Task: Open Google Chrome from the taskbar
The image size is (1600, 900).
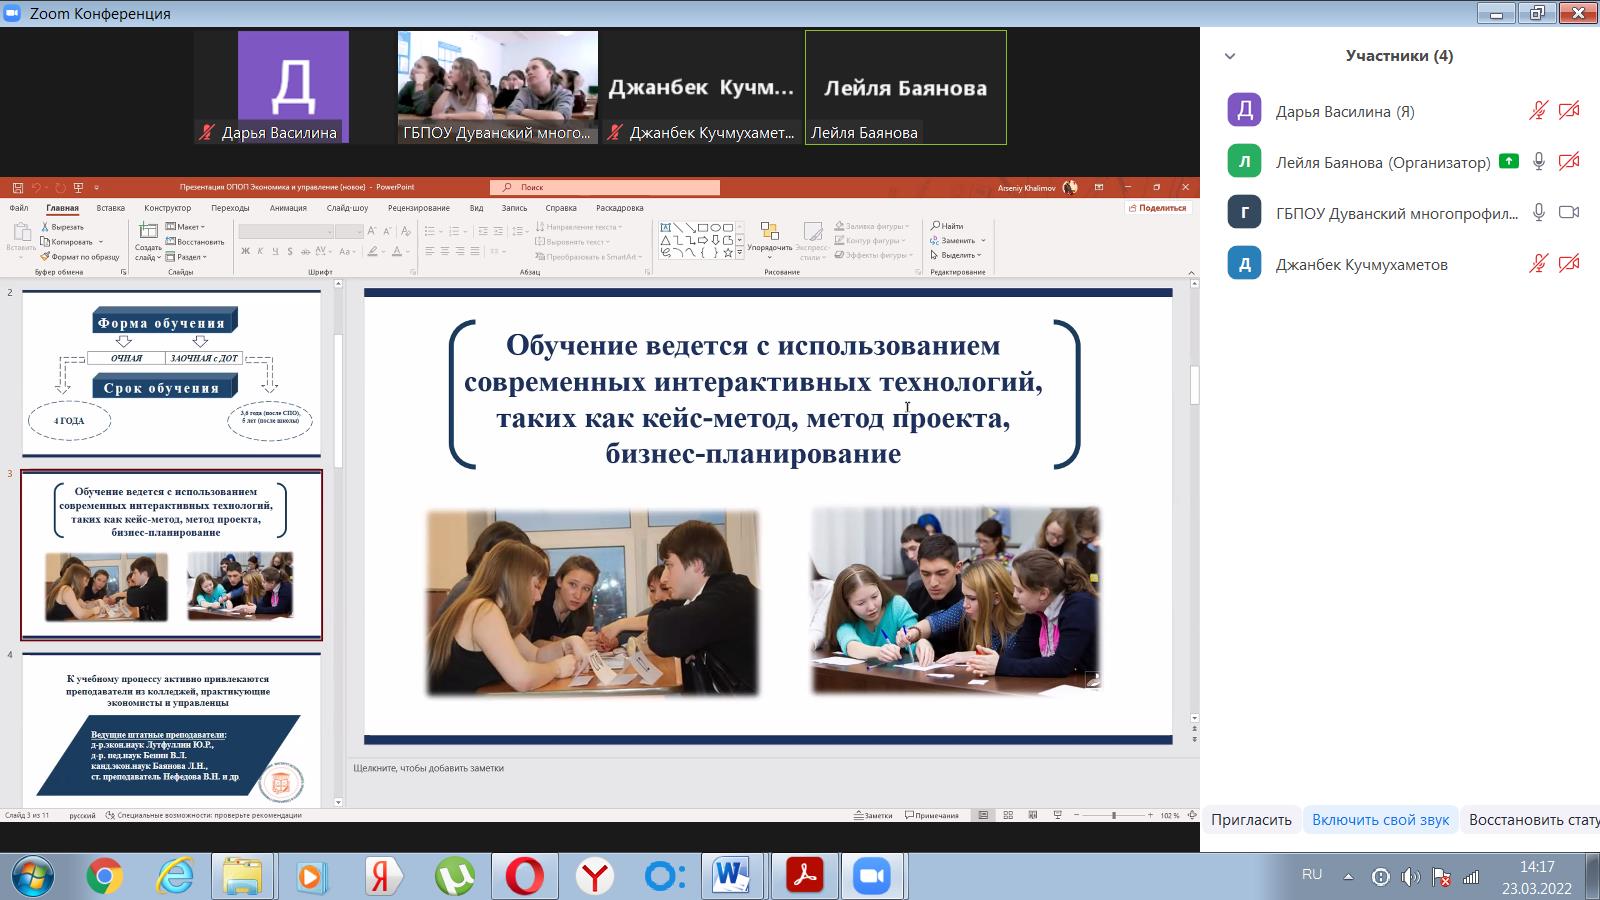Action: (104, 877)
